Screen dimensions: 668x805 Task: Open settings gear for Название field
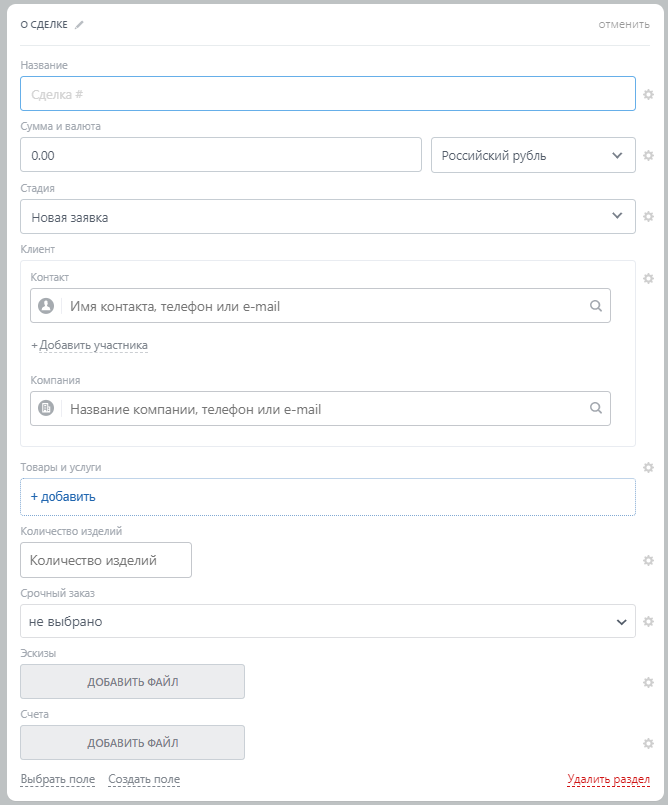(x=648, y=94)
